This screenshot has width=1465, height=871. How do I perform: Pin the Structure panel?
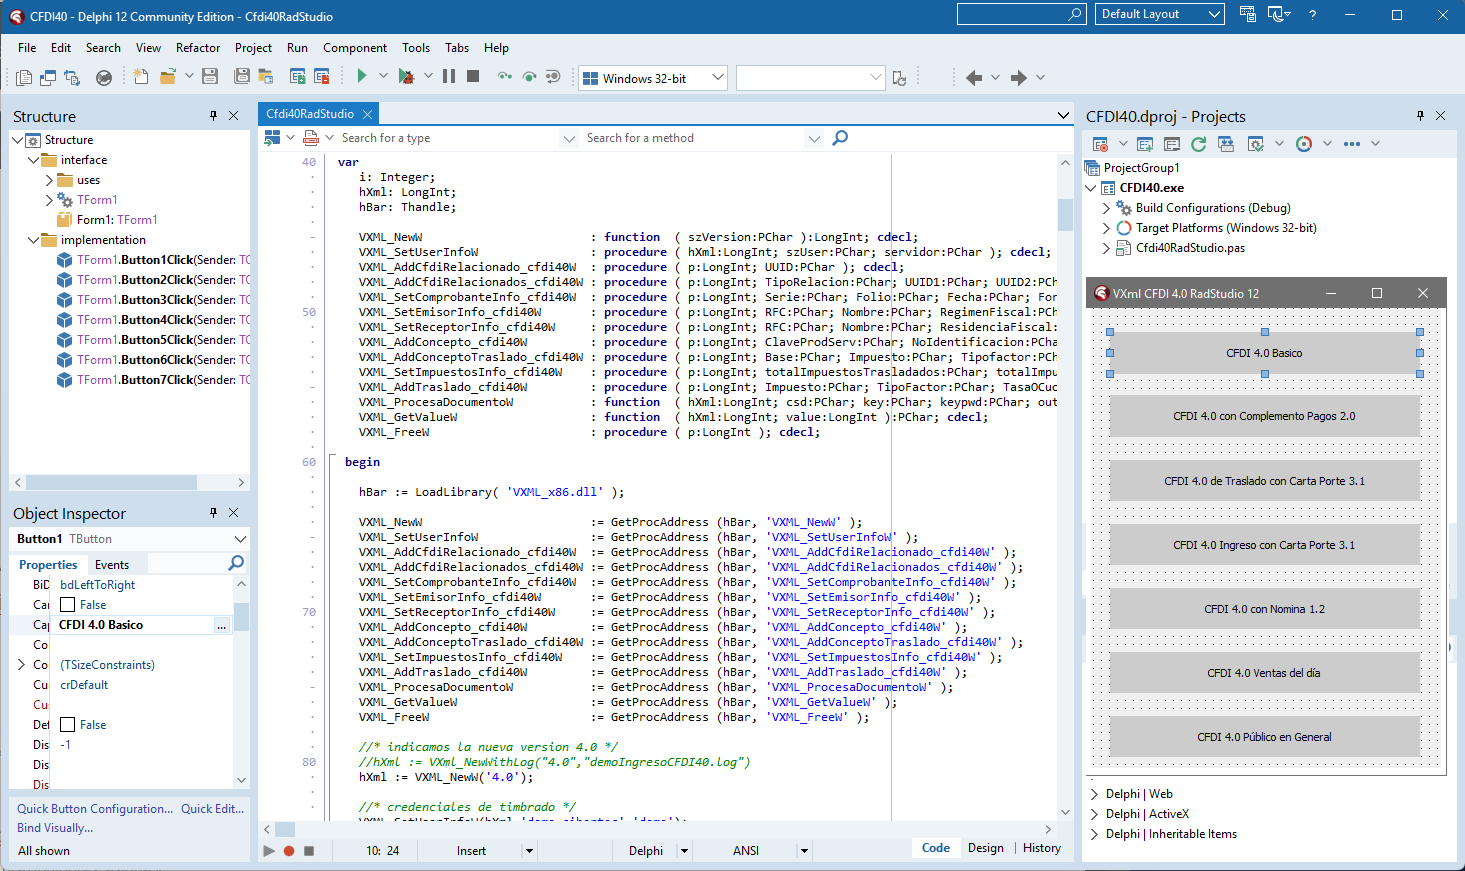pos(213,116)
